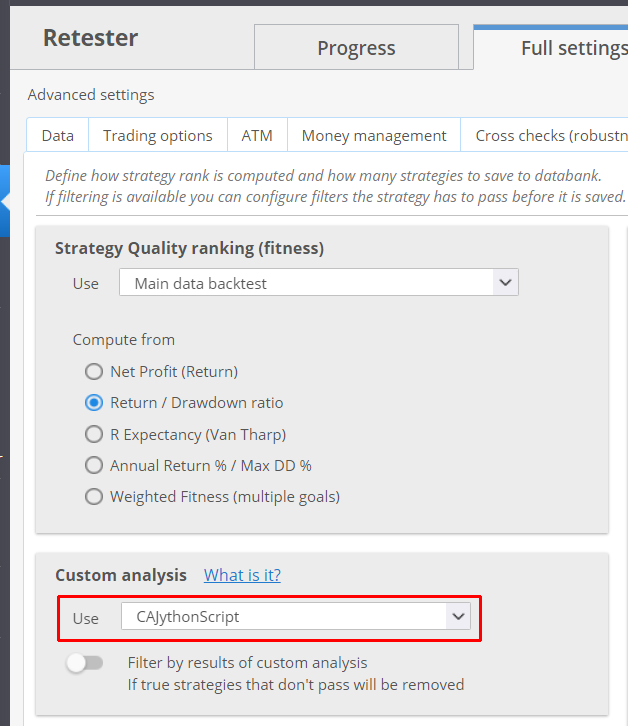Click the blue sidebar collapse arrow

tap(5, 201)
